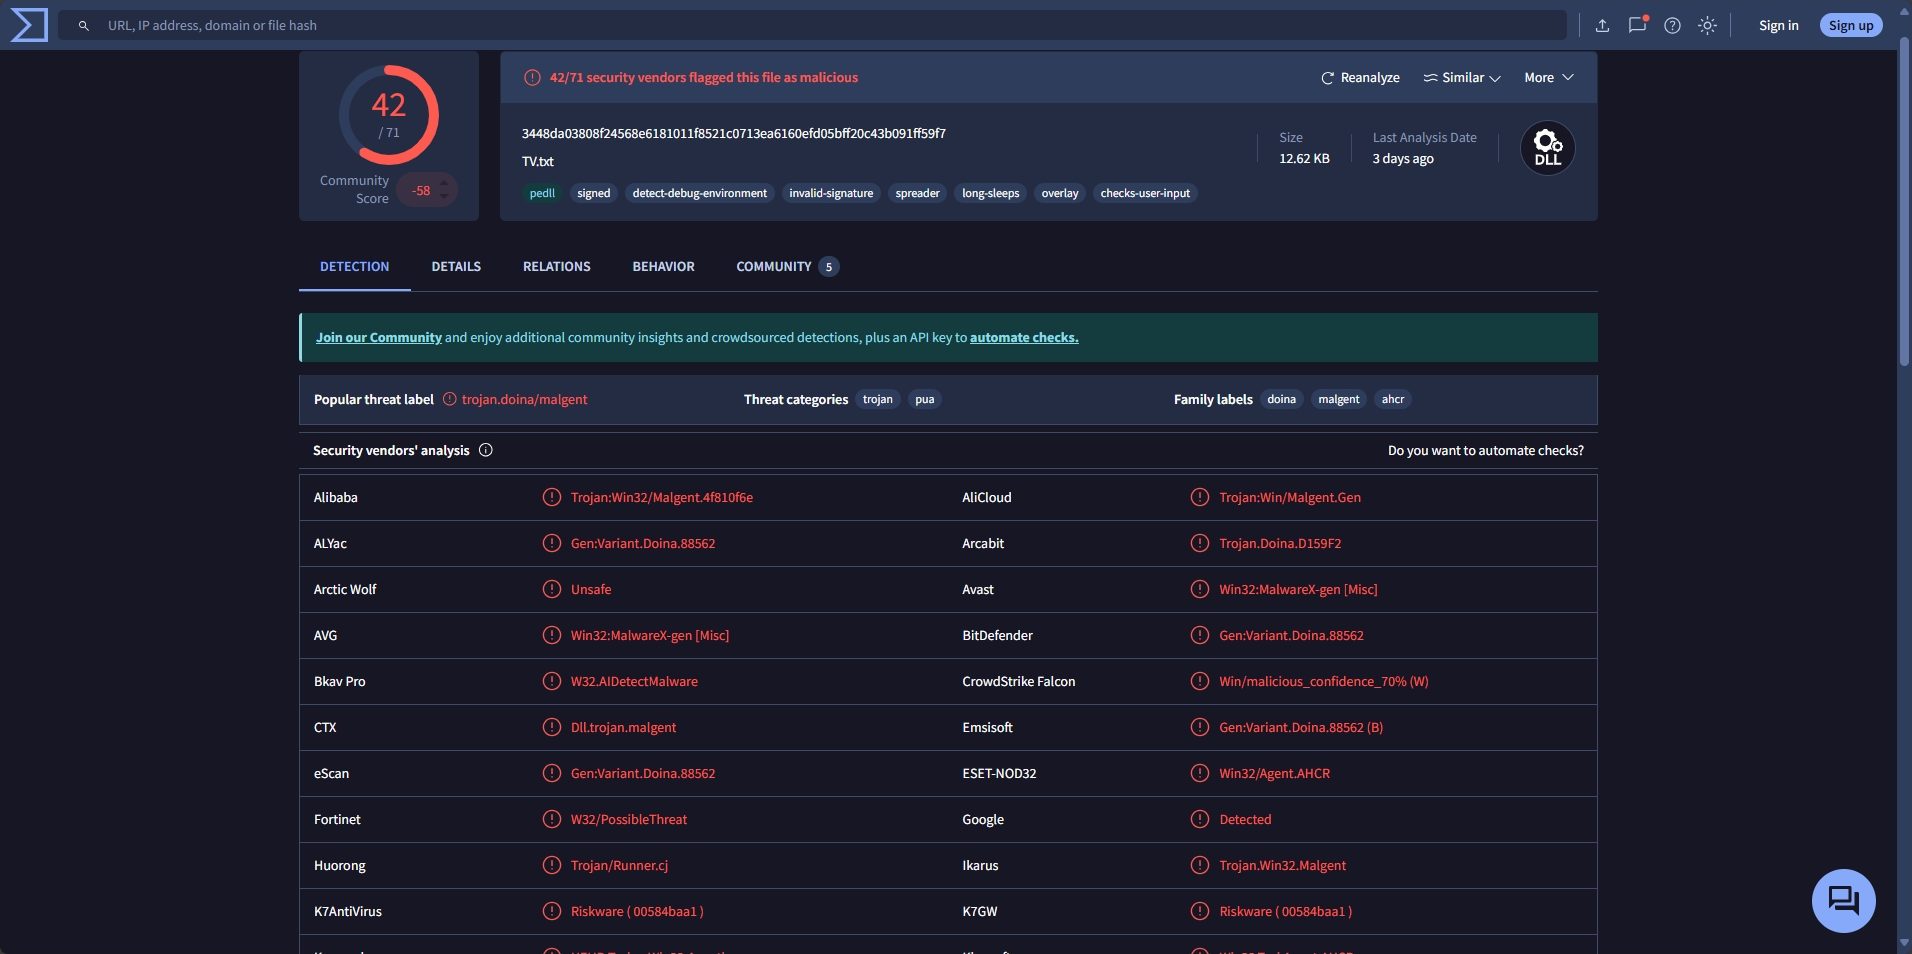This screenshot has height=954, width=1912.
Task: Toggle between light and dark theme
Action: coord(1708,25)
